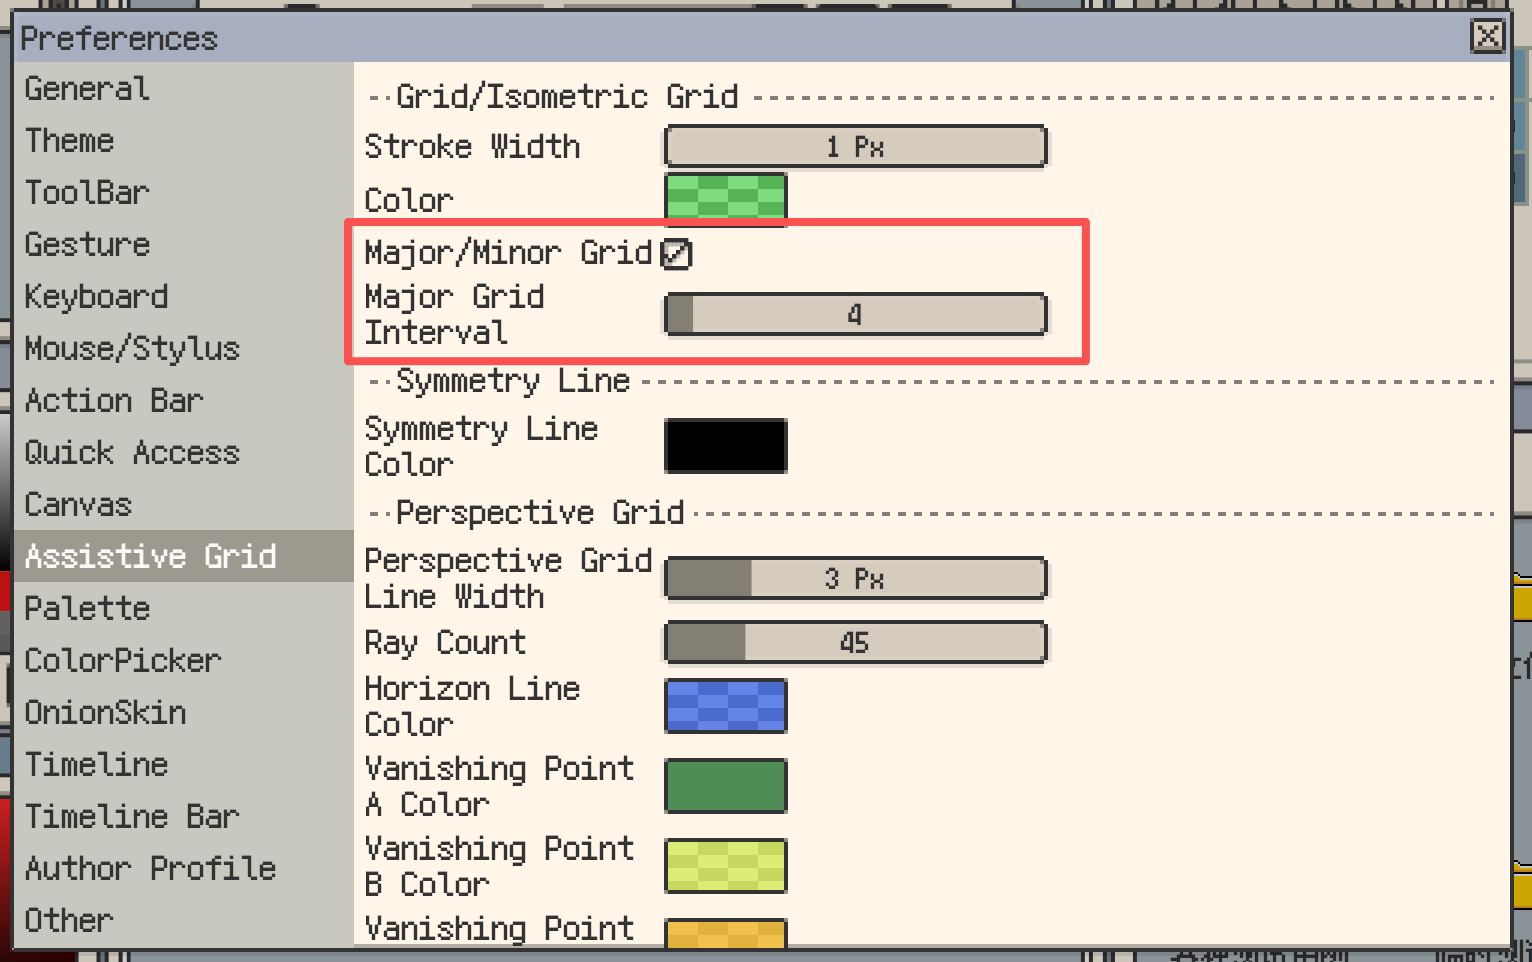Set a new value on the Ray Count slider

coord(855,643)
